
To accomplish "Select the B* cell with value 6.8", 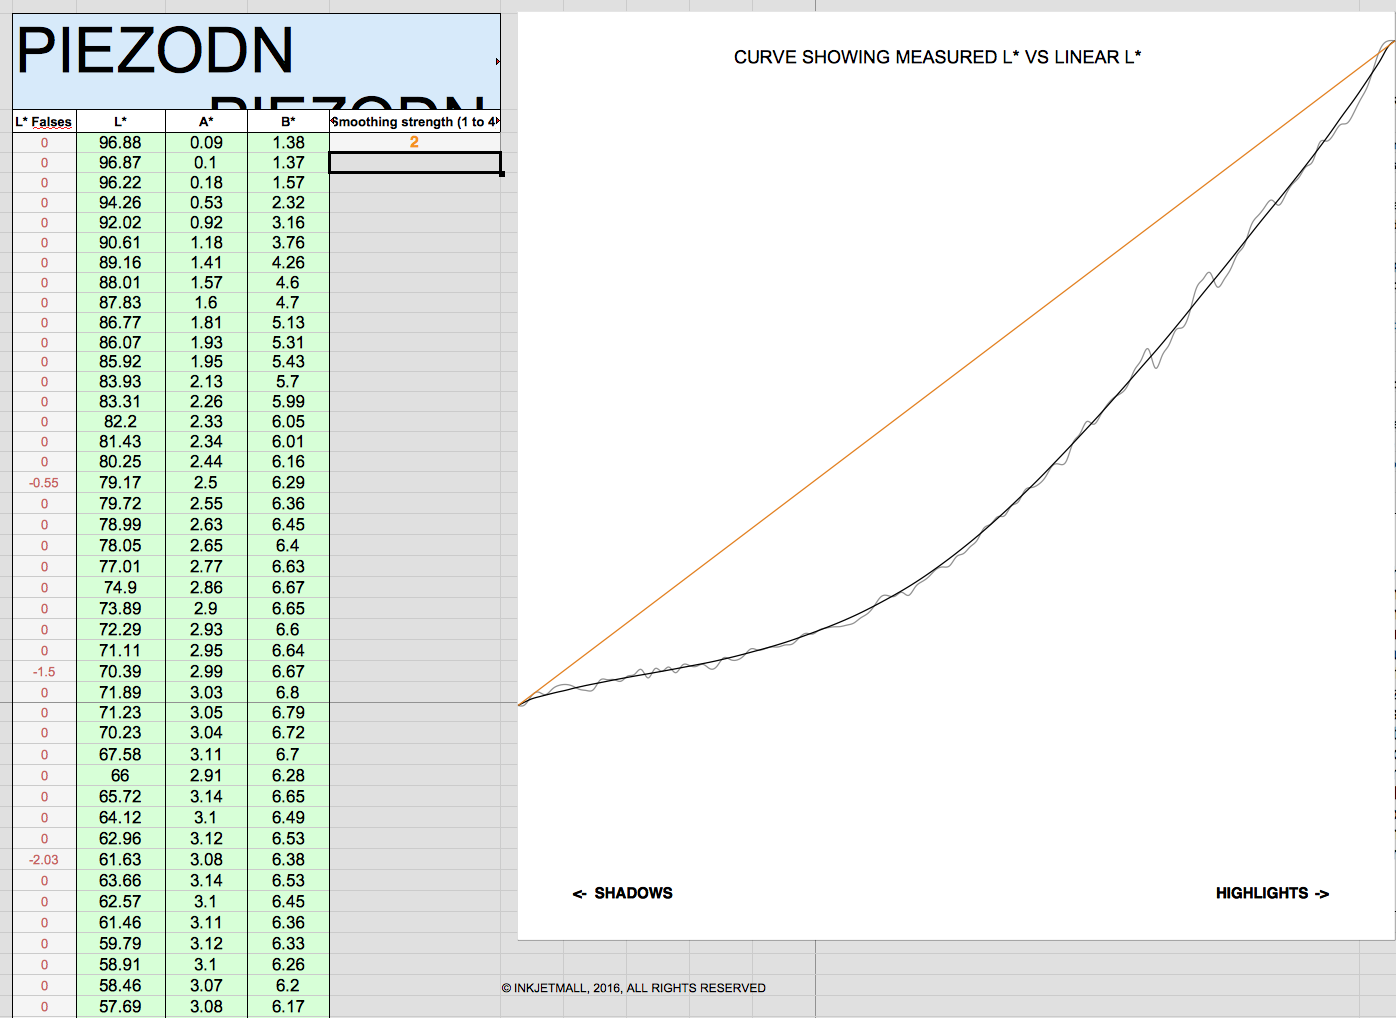I will [288, 692].
